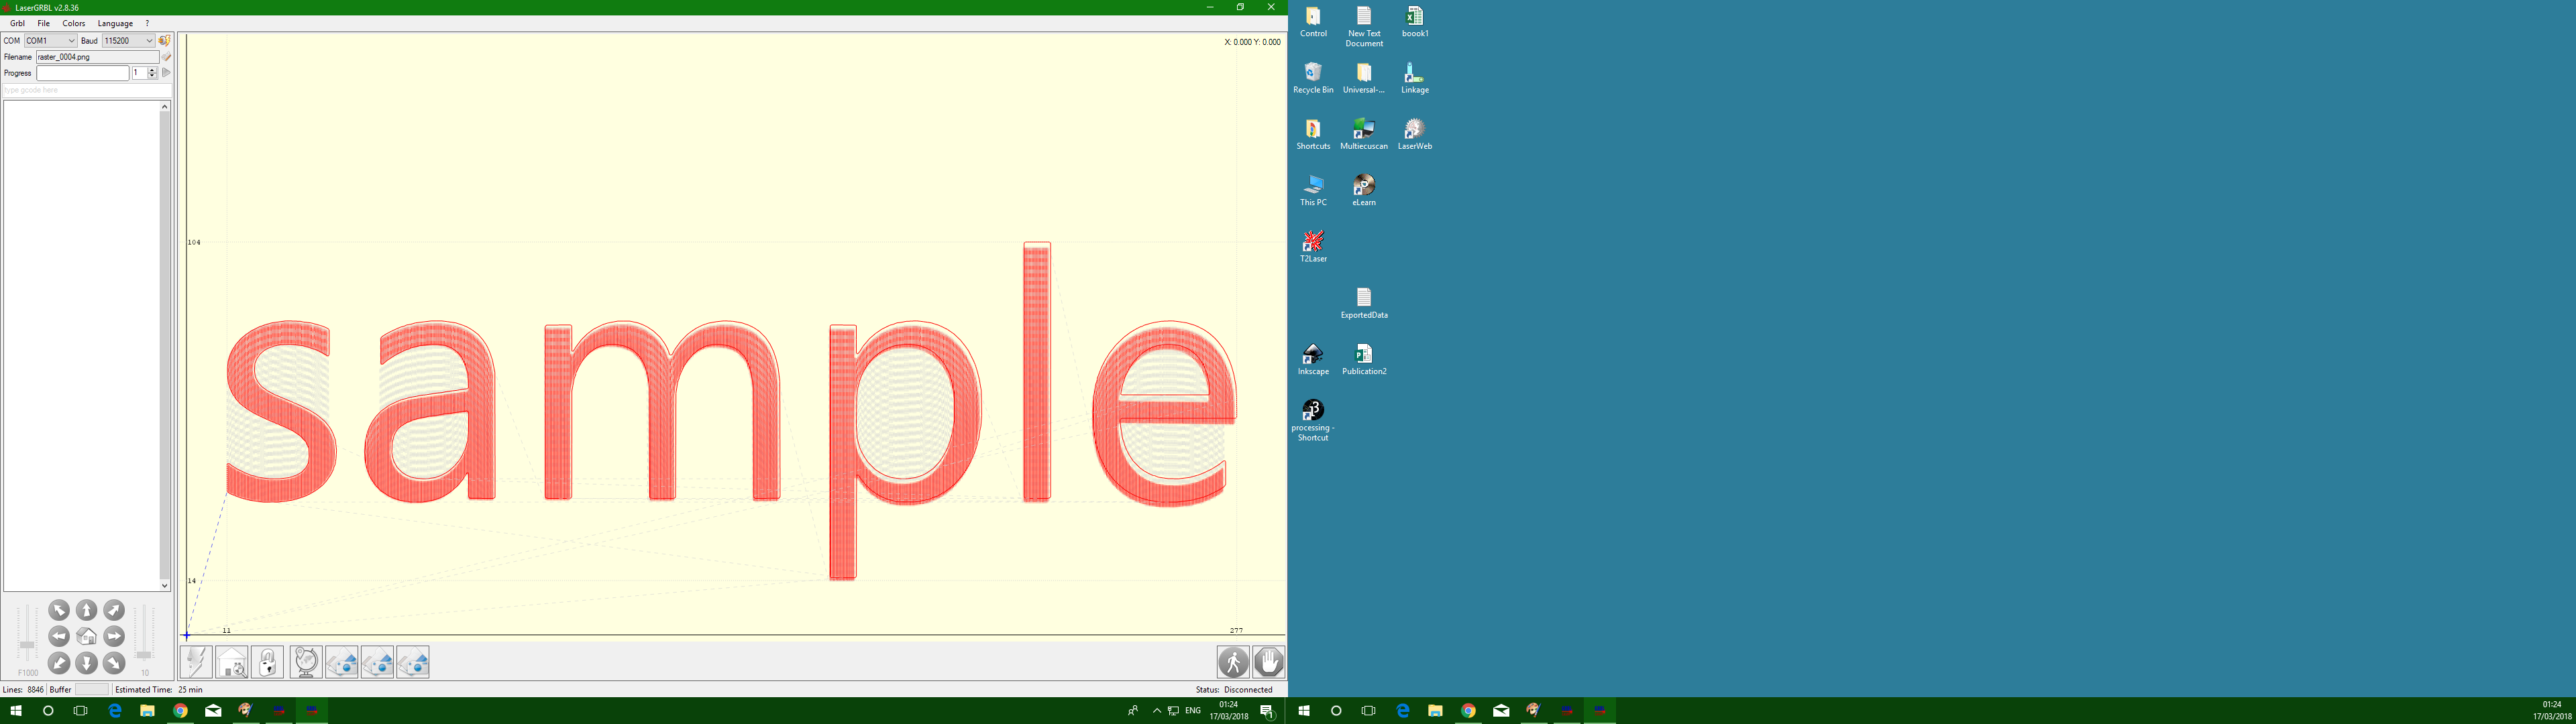
Task: Click the jog home house button
Action: click(87, 637)
